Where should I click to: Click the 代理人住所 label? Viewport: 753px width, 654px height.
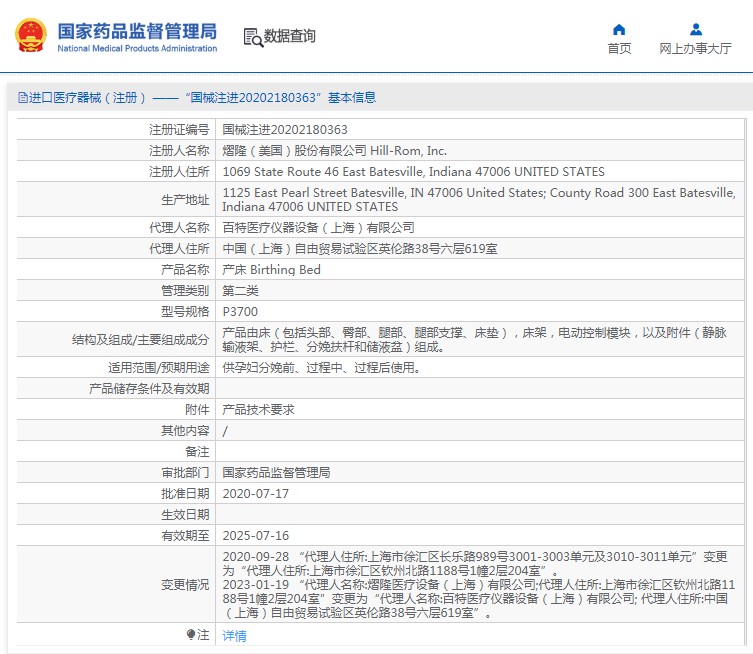(179, 249)
